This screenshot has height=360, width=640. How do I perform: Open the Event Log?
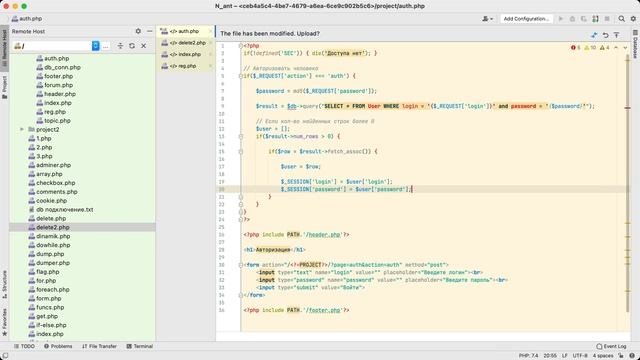(x=611, y=346)
